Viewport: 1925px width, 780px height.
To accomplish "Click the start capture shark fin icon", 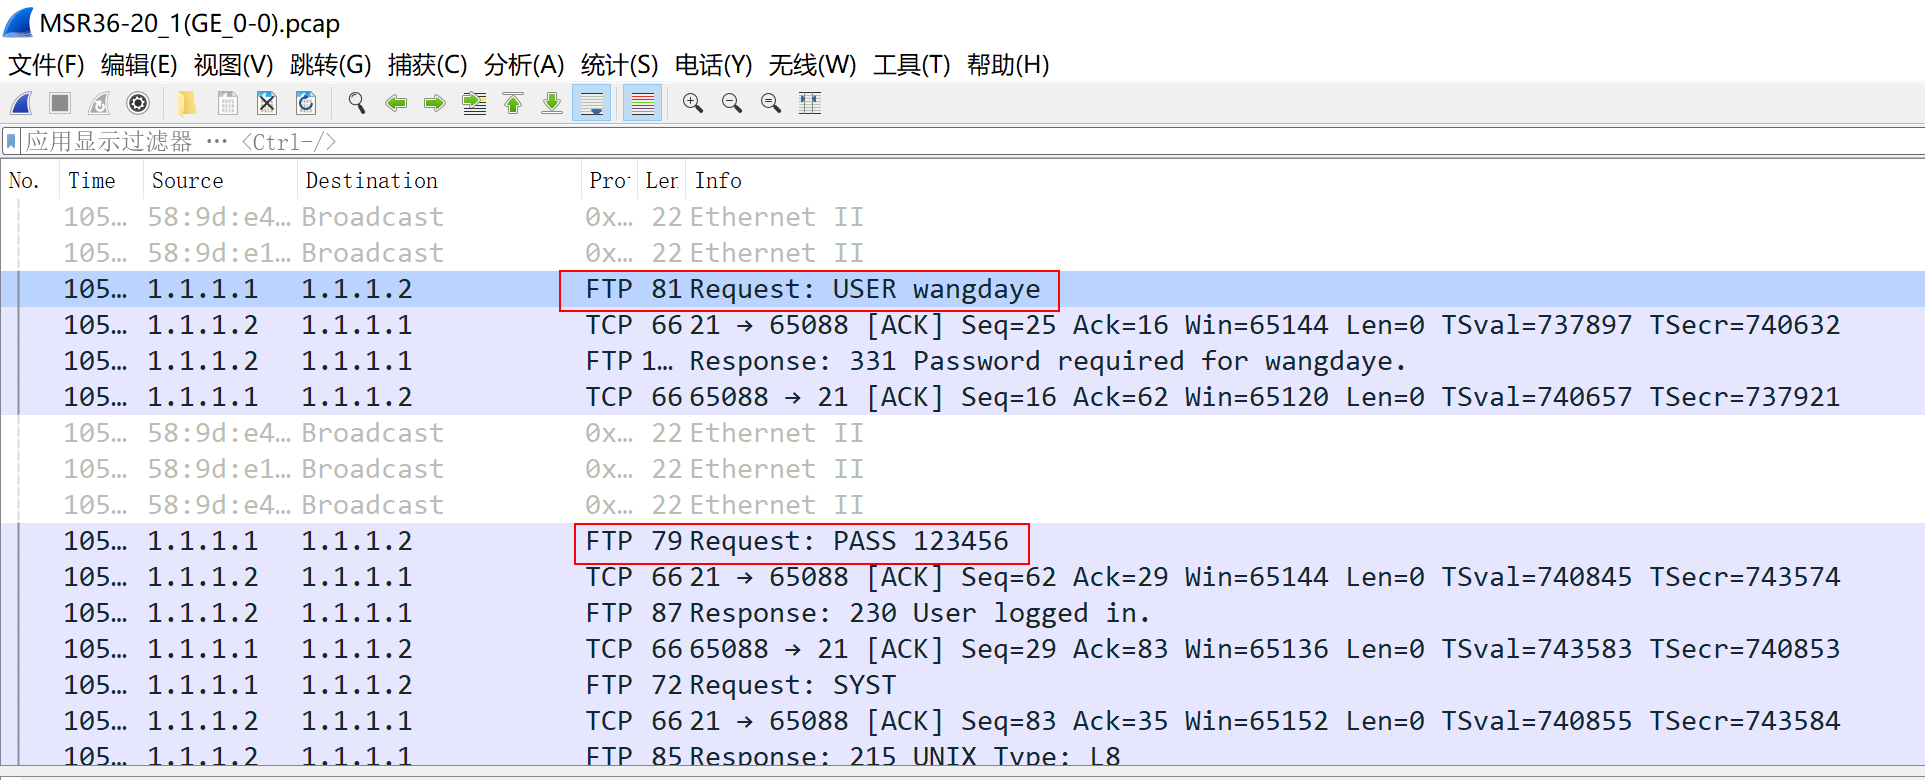I will pos(21,103).
